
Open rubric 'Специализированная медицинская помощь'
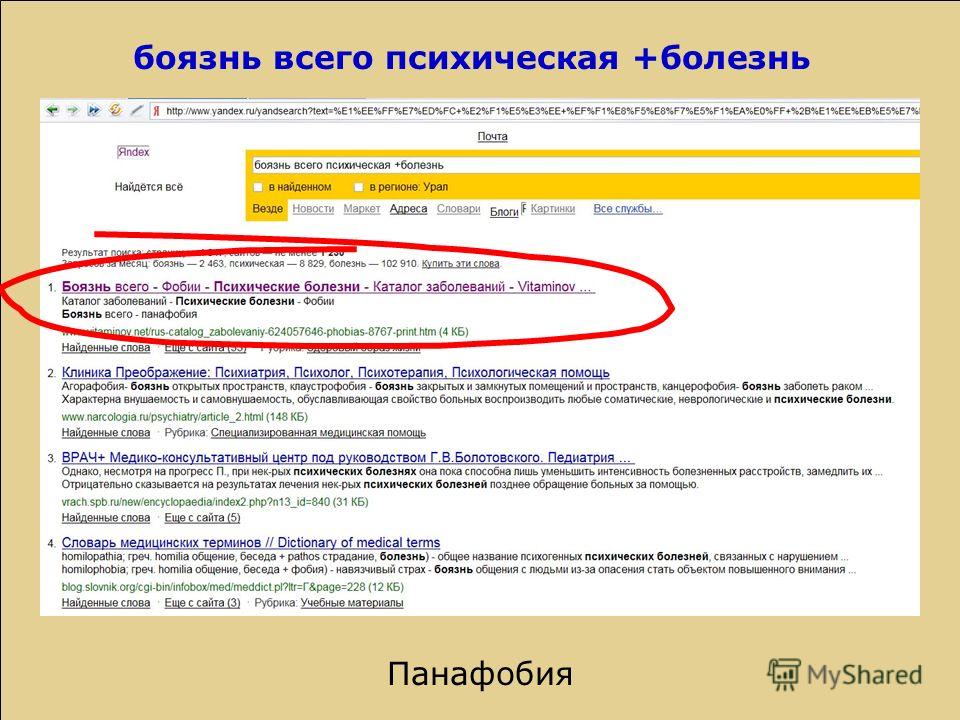[x=318, y=433]
